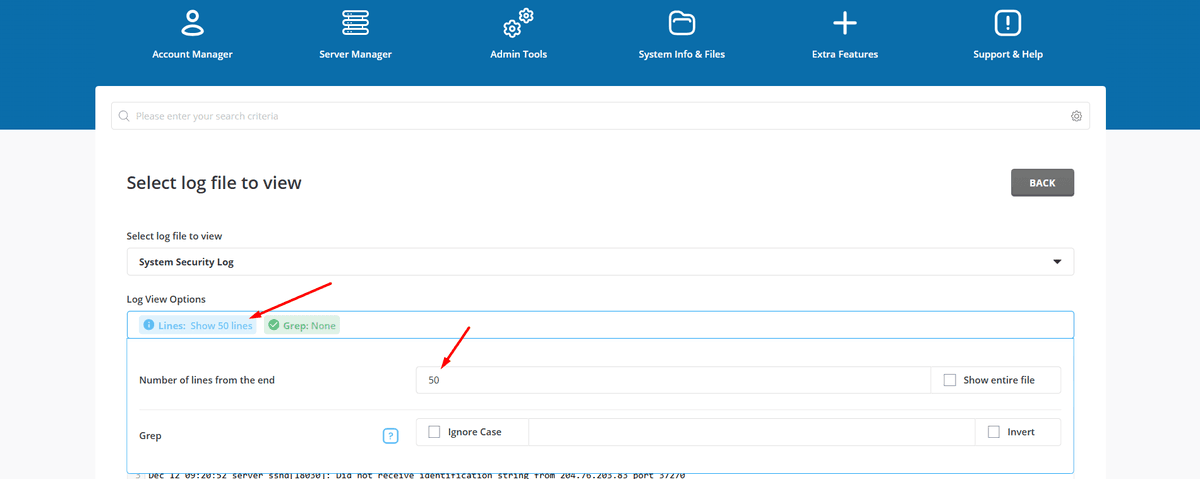The image size is (1200, 479).
Task: Select the Lines: Show 50 lines tag
Action: tap(197, 325)
